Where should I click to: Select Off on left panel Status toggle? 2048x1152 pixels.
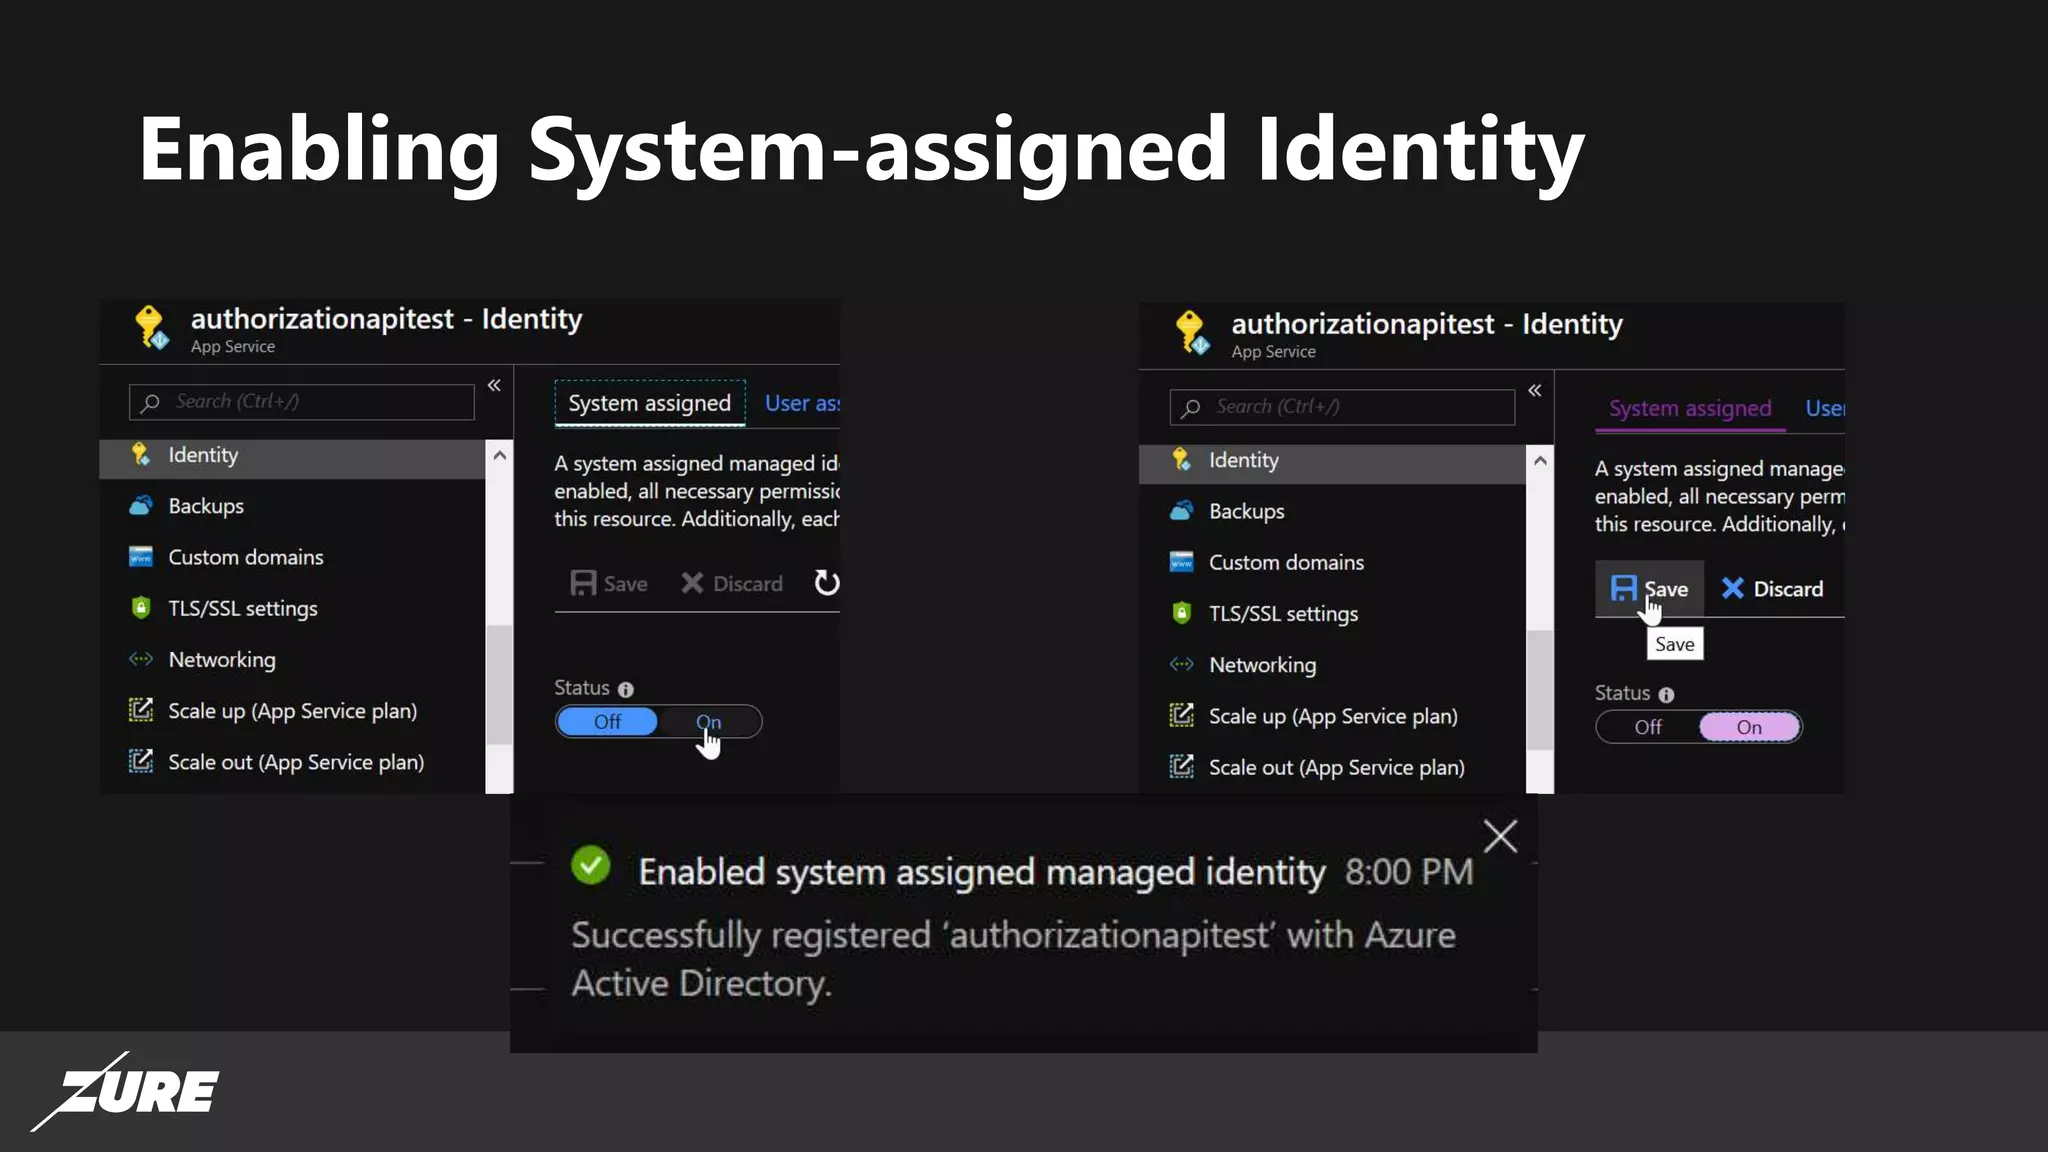click(x=607, y=722)
